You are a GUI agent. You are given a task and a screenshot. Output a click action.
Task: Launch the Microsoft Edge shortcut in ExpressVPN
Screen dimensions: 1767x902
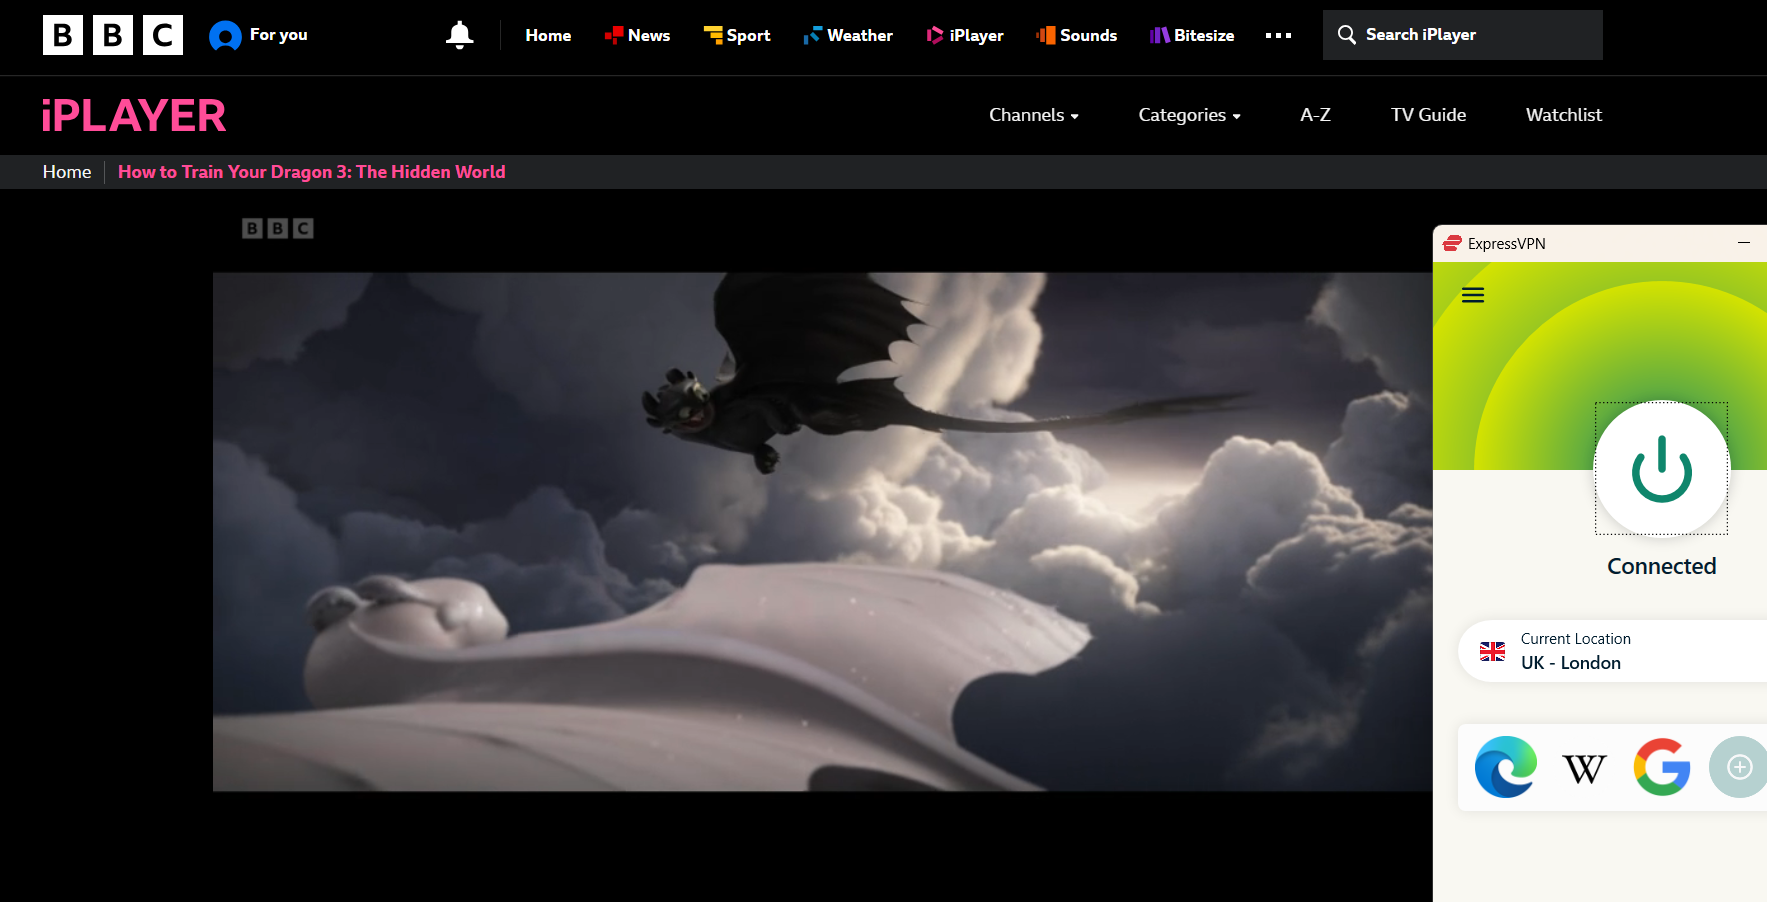click(x=1505, y=767)
